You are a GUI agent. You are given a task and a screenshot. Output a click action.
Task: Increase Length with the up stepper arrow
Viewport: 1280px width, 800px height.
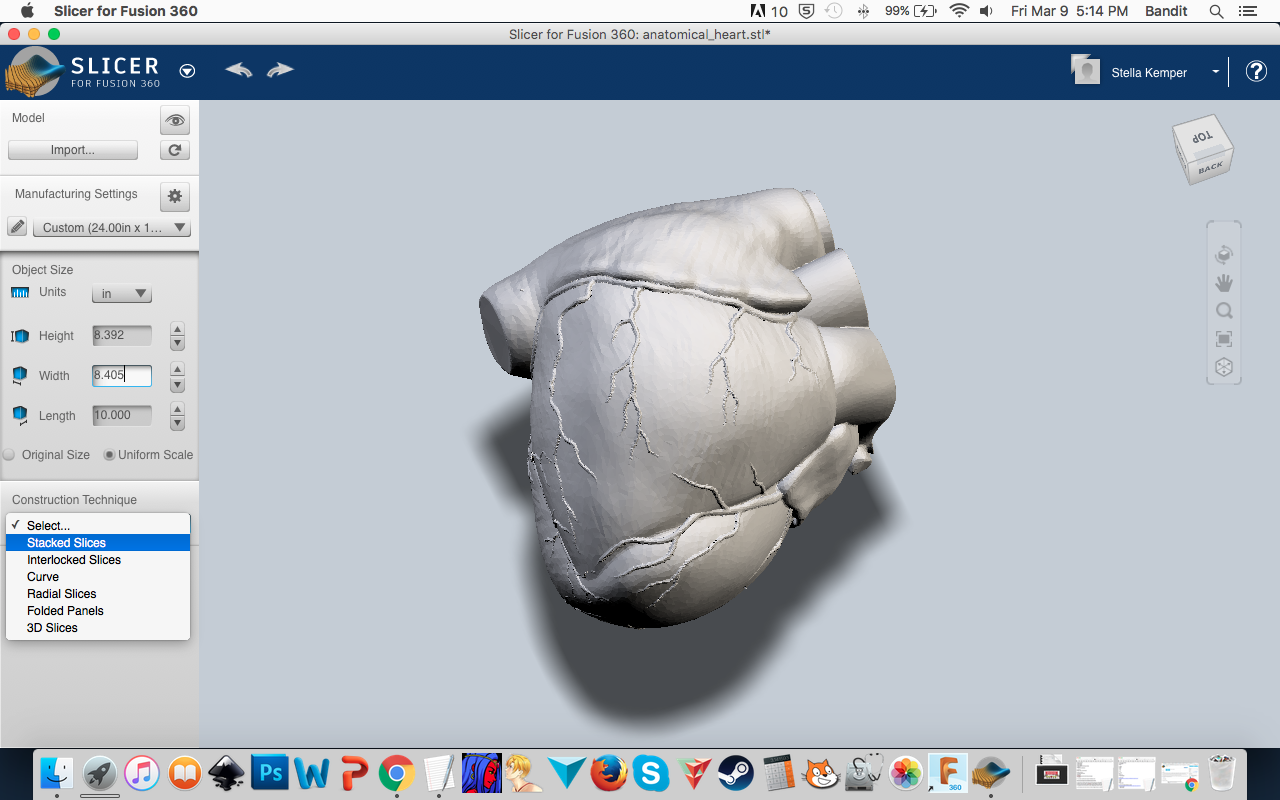(177, 409)
